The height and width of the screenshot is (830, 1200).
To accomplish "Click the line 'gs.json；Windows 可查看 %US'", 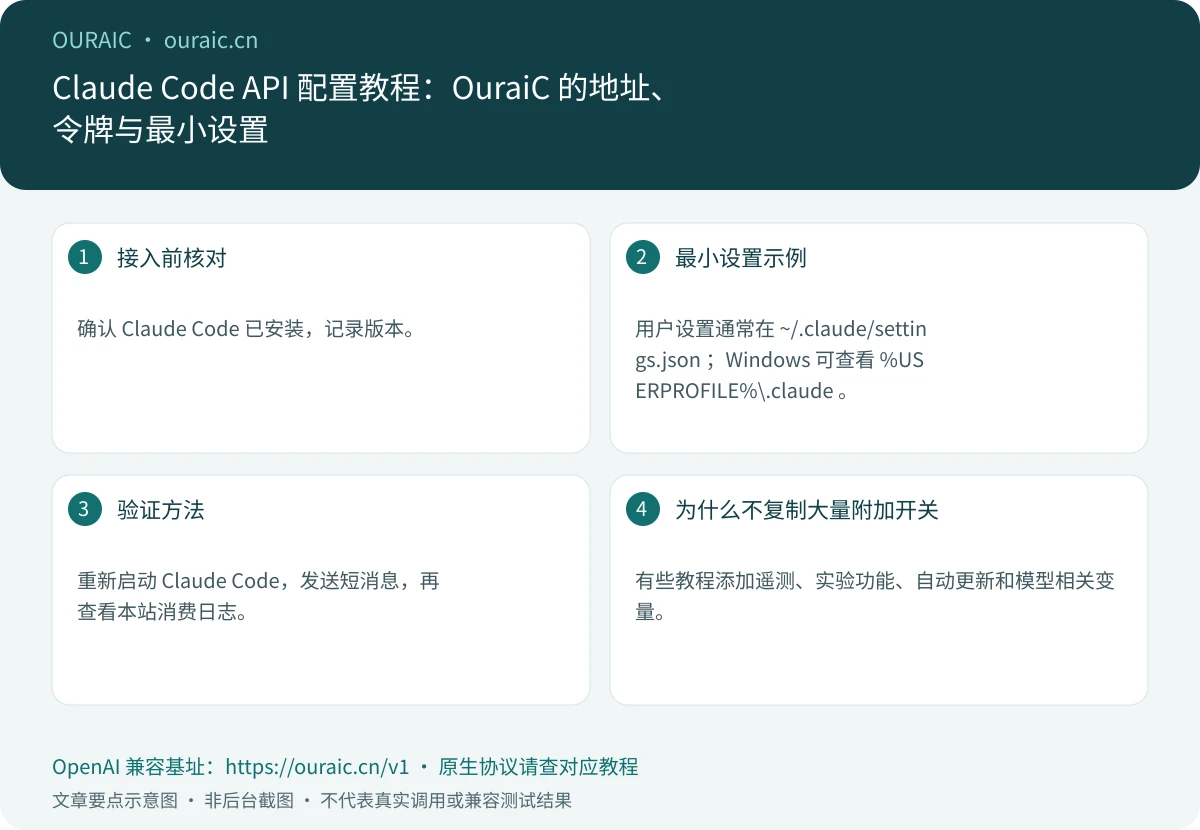I will [x=779, y=360].
